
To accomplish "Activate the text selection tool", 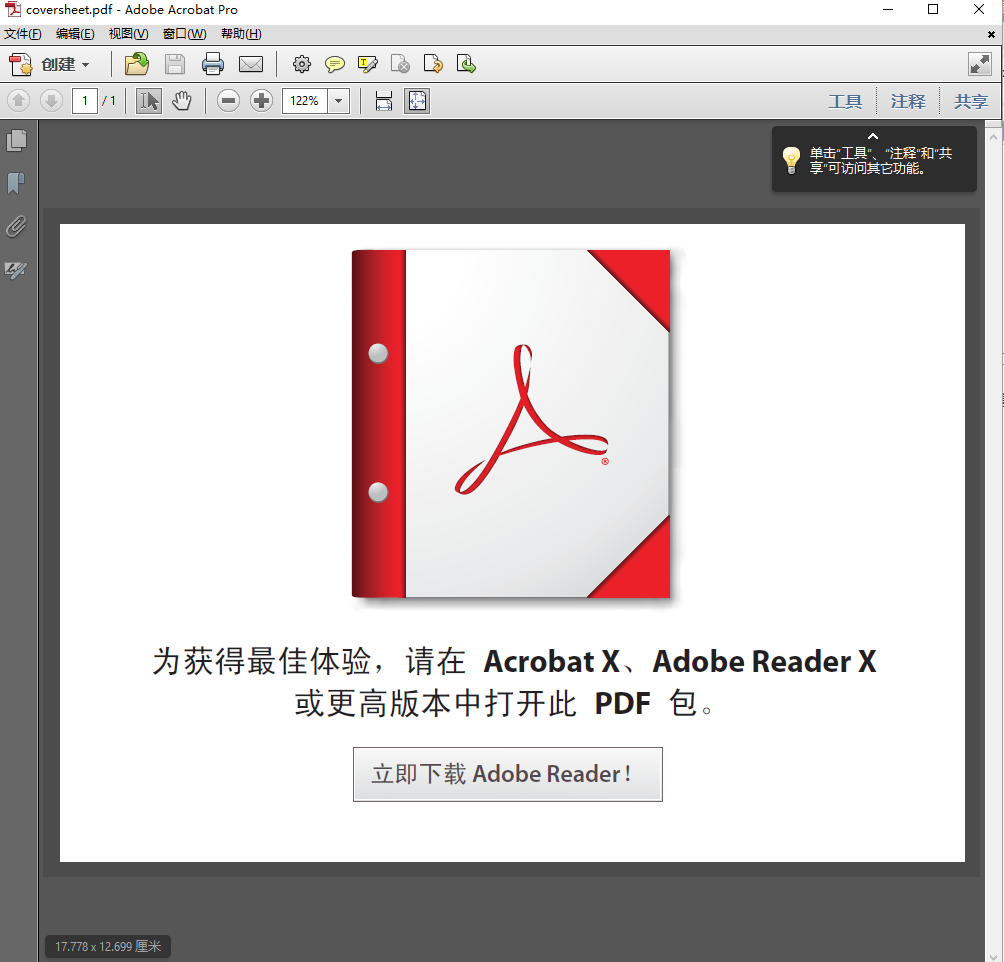I will [x=149, y=101].
